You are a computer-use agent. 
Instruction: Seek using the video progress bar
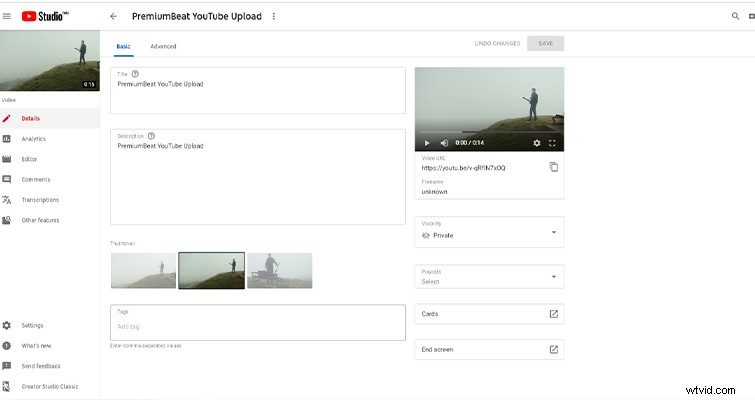489,132
